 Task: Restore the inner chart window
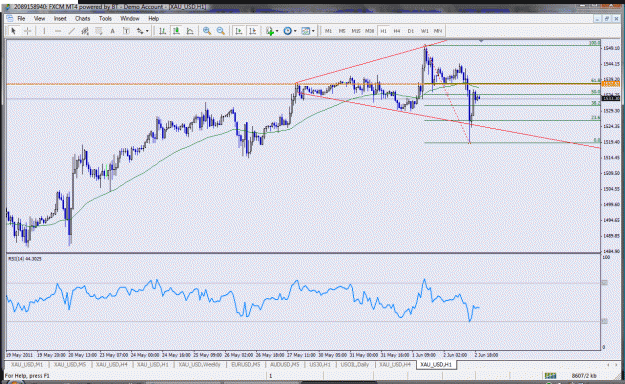coord(606,19)
